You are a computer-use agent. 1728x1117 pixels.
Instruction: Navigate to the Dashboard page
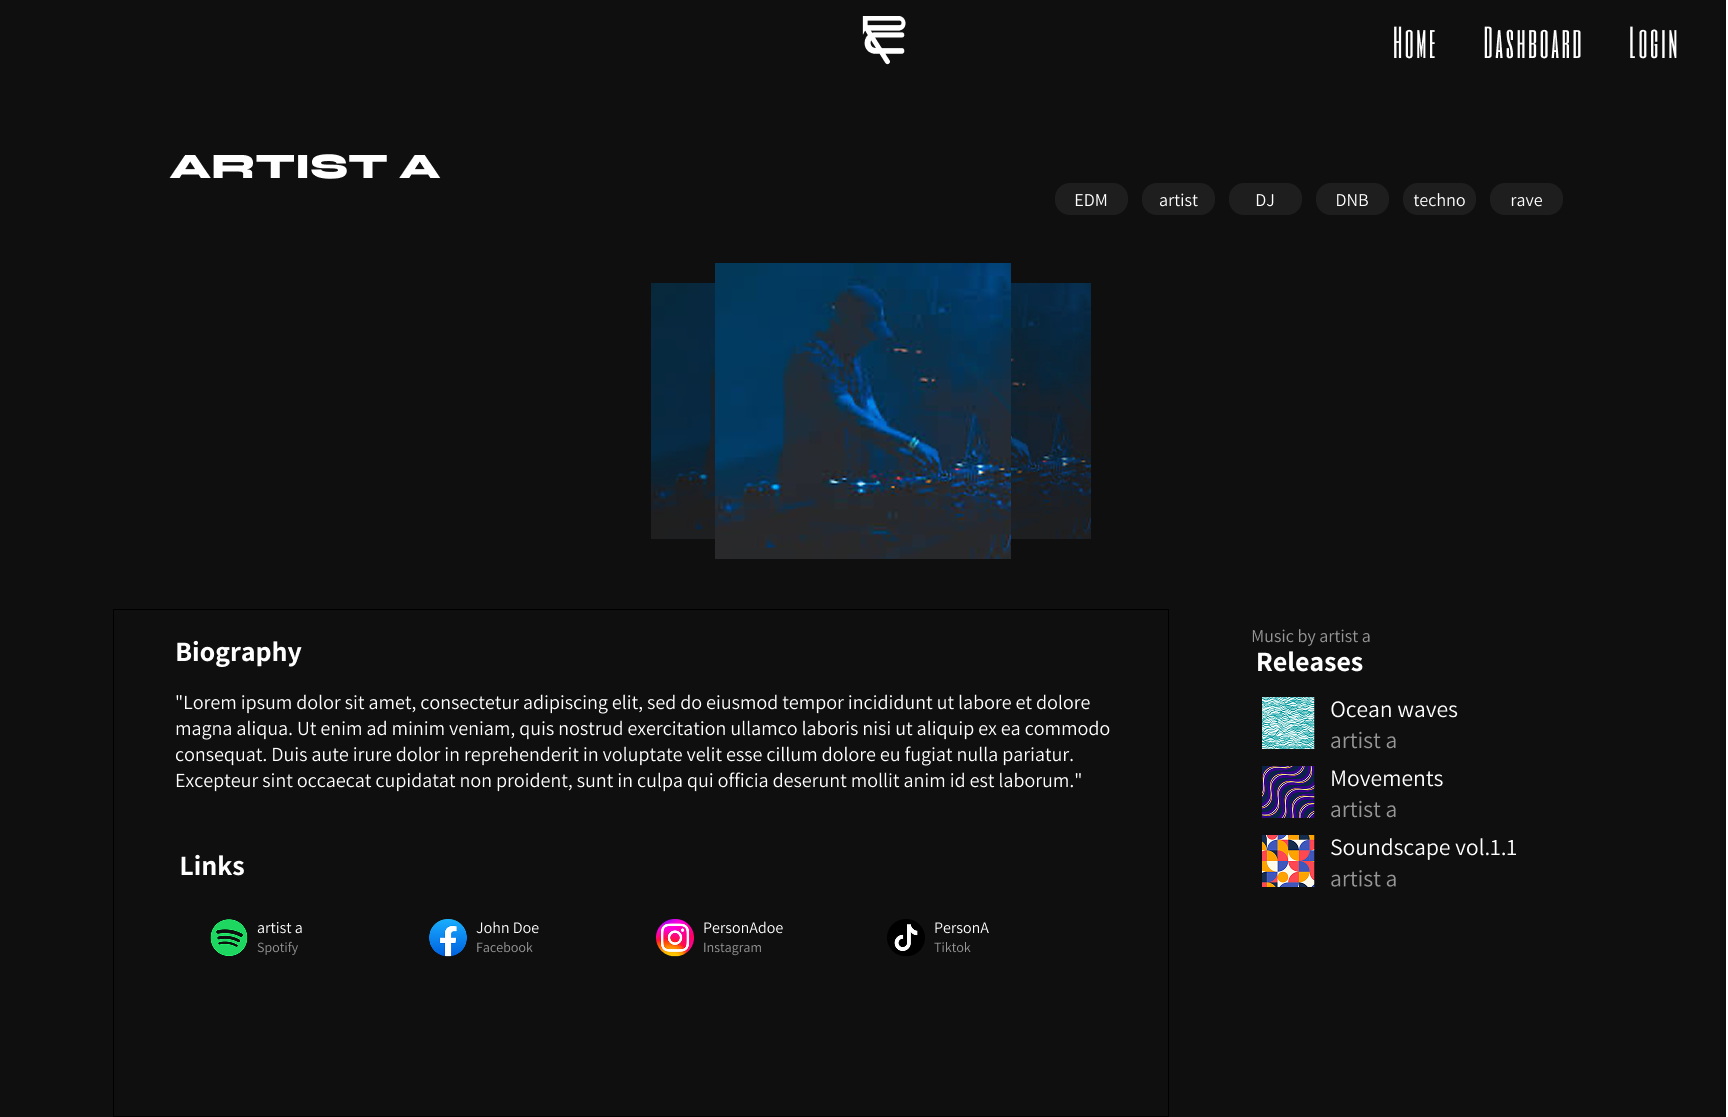click(x=1532, y=44)
